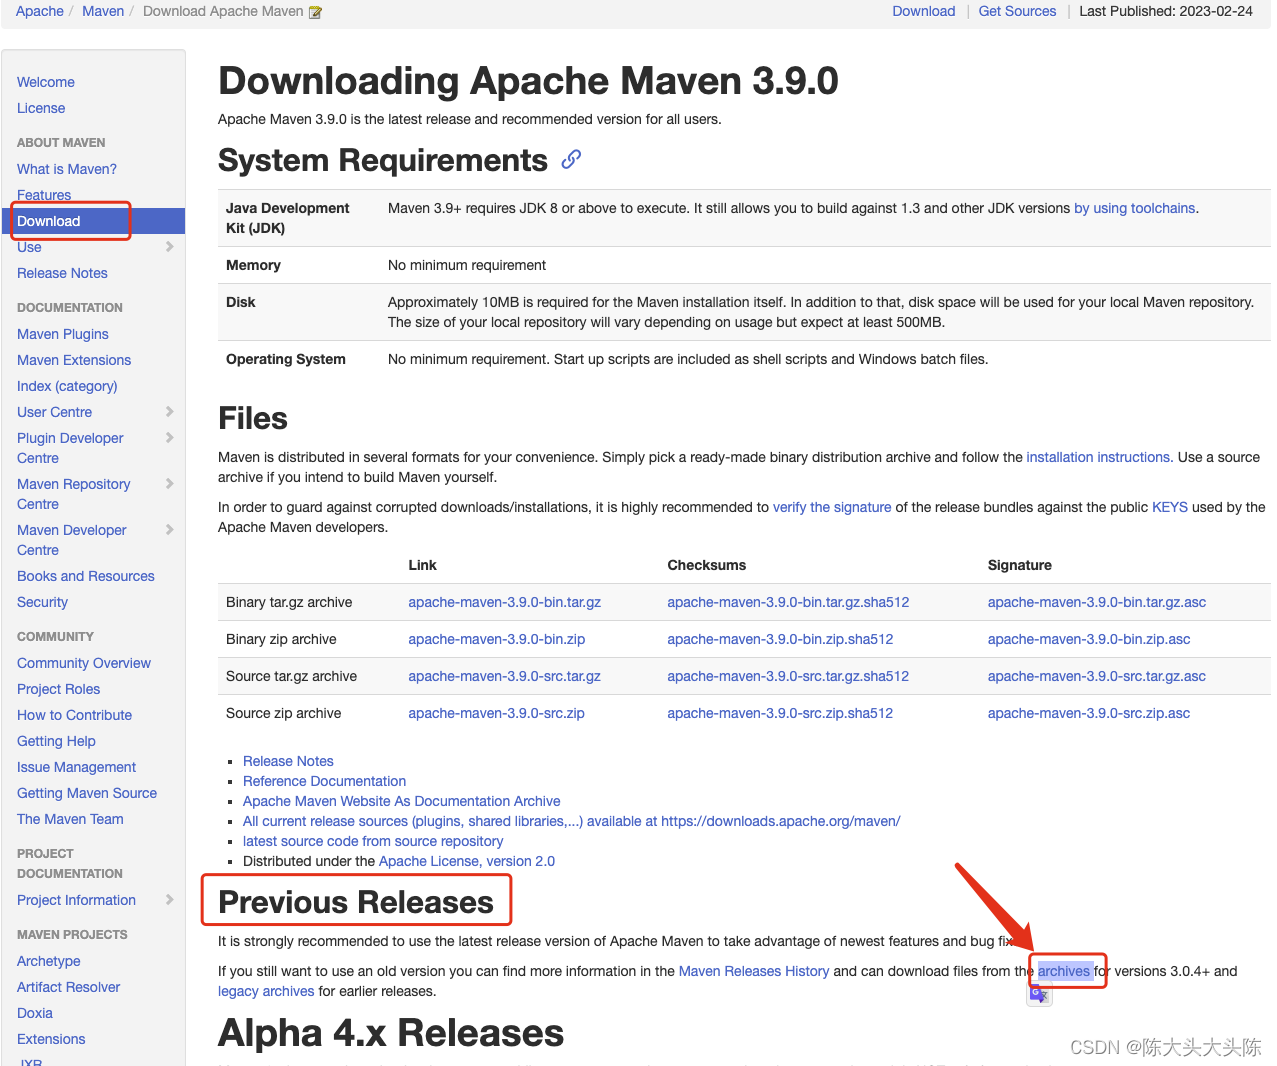Open Doxia sidebar link
This screenshot has width=1277, height=1066.
click(35, 1013)
